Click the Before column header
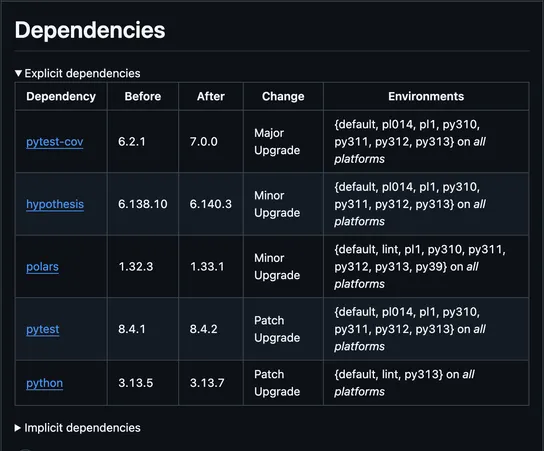The image size is (544, 451). click(143, 96)
